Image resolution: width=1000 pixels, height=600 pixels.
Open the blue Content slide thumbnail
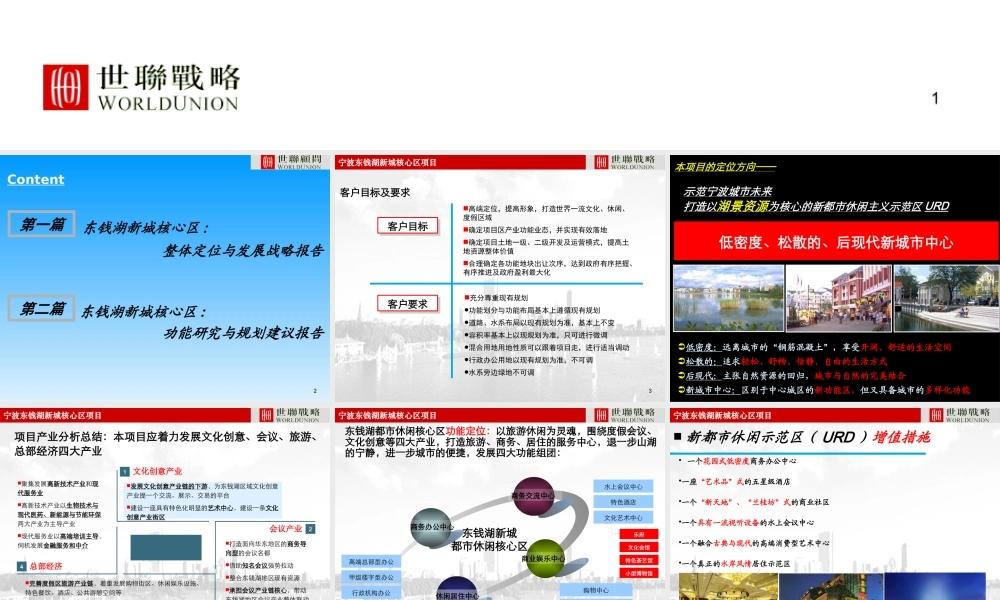pos(165,277)
